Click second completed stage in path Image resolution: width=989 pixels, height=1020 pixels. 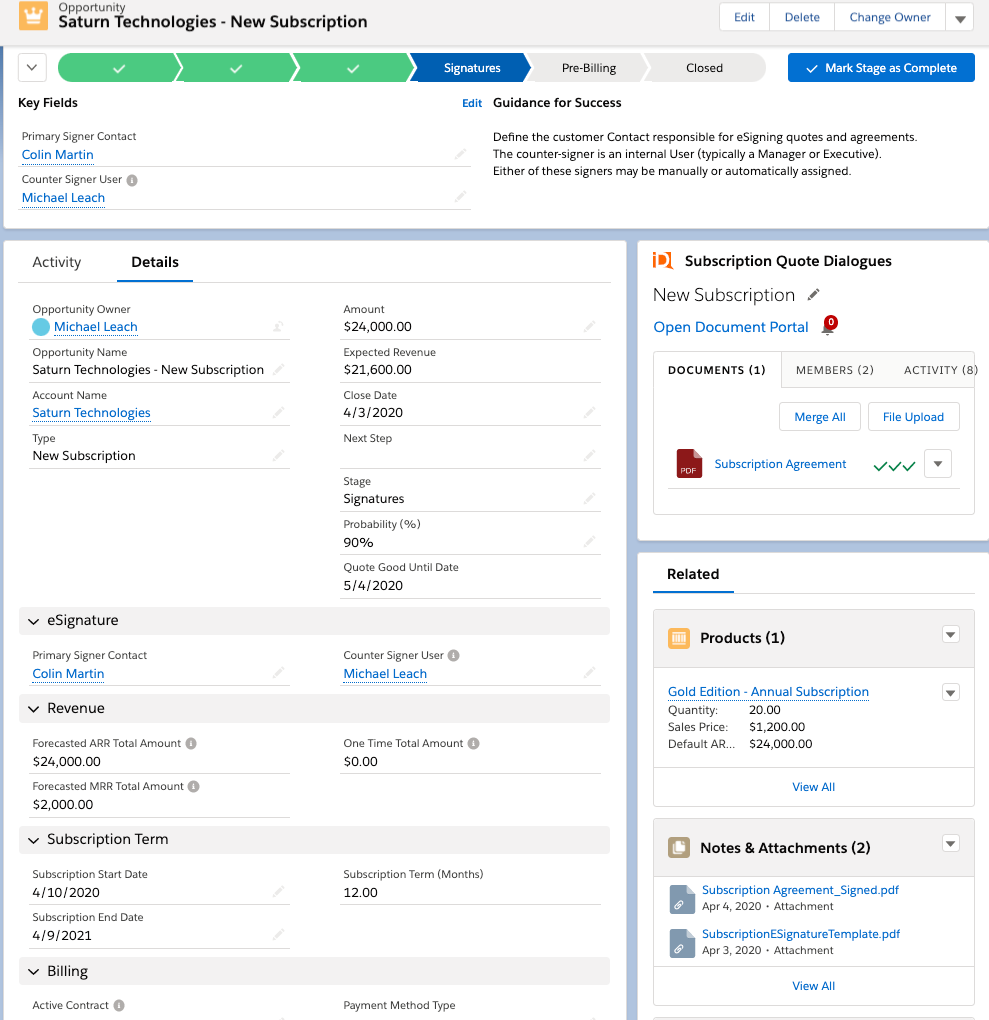click(x=236, y=68)
